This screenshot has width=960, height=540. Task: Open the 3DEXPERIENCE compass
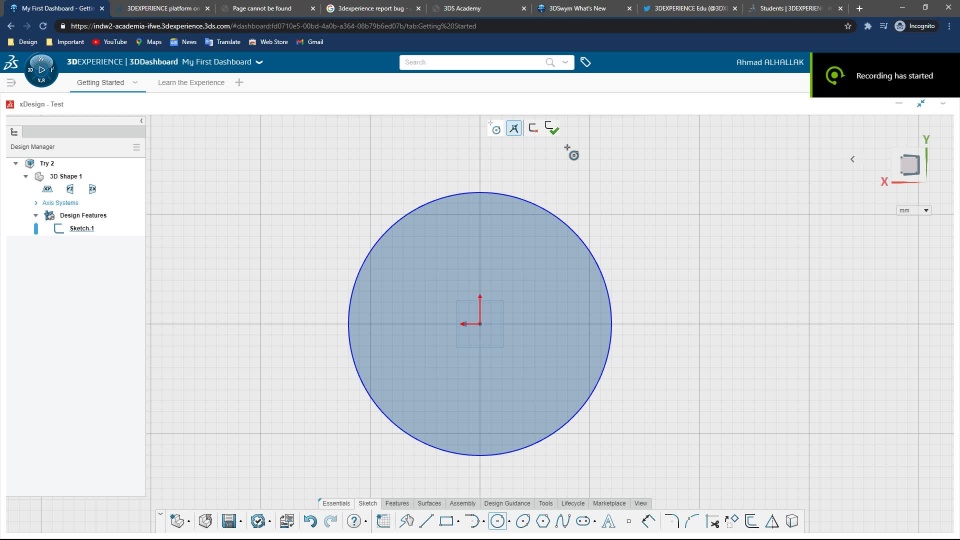pyautogui.click(x=41, y=69)
